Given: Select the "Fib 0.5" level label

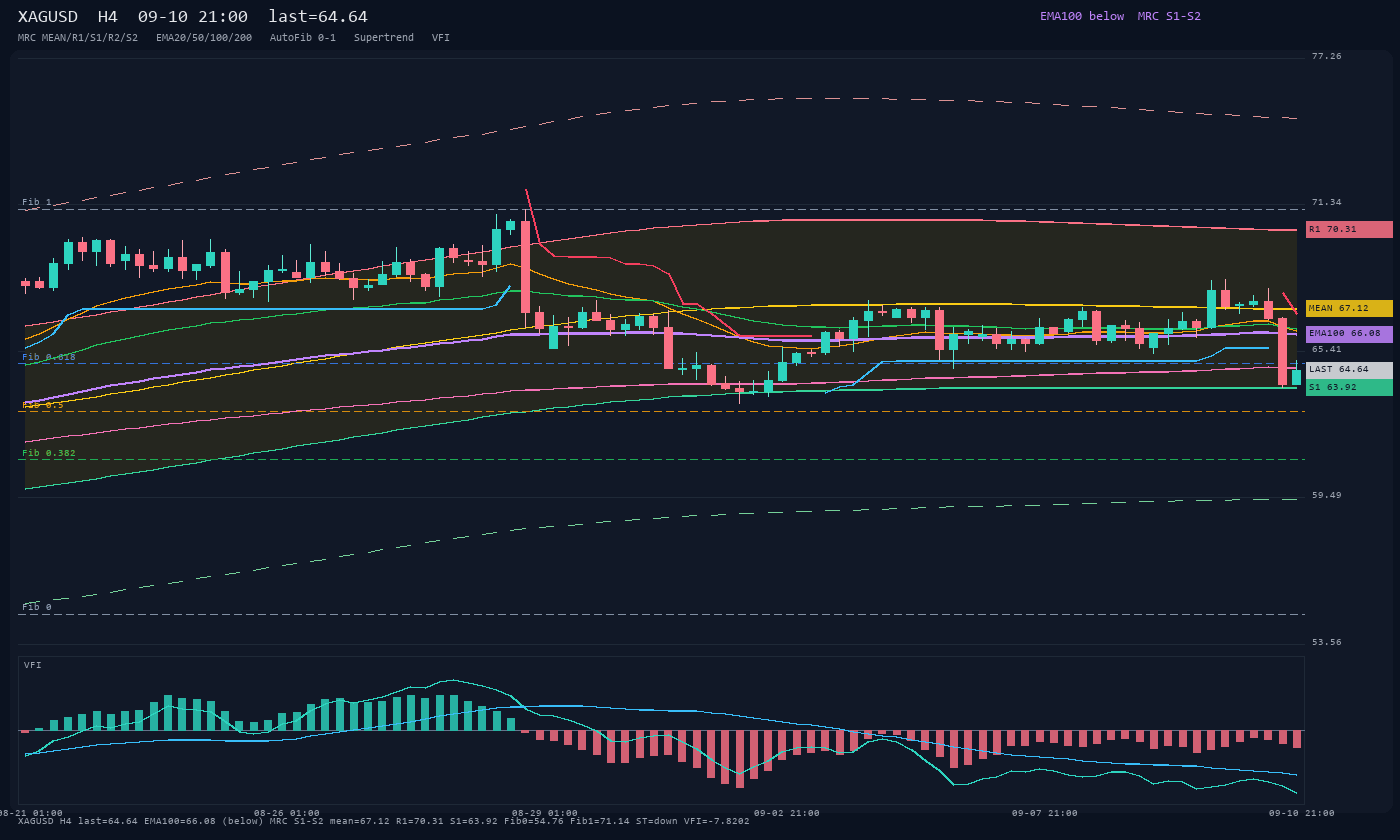Looking at the screenshot, I should [x=43, y=405].
